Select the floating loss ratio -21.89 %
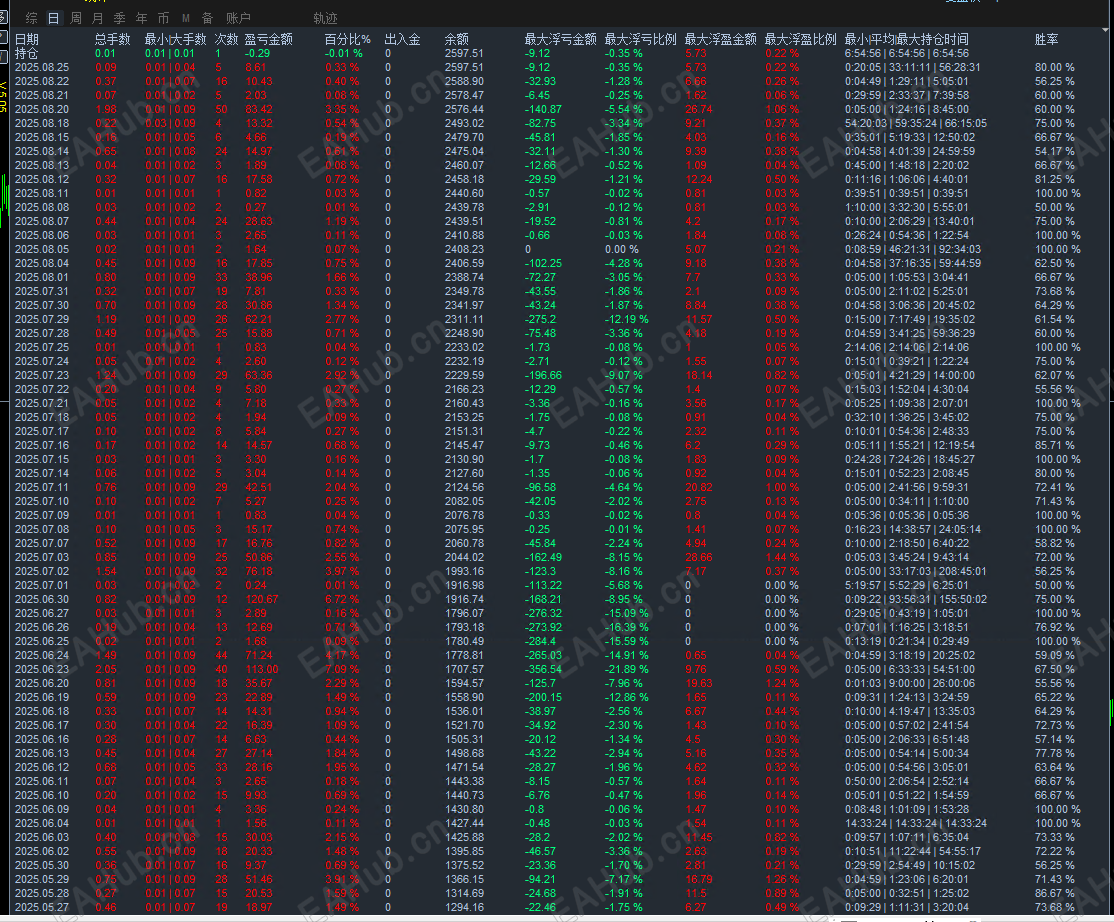 tap(627, 669)
